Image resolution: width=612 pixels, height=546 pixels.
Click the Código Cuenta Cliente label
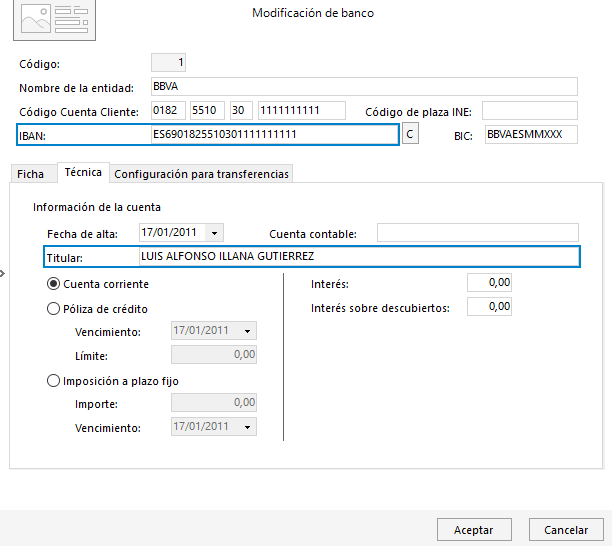(x=79, y=112)
